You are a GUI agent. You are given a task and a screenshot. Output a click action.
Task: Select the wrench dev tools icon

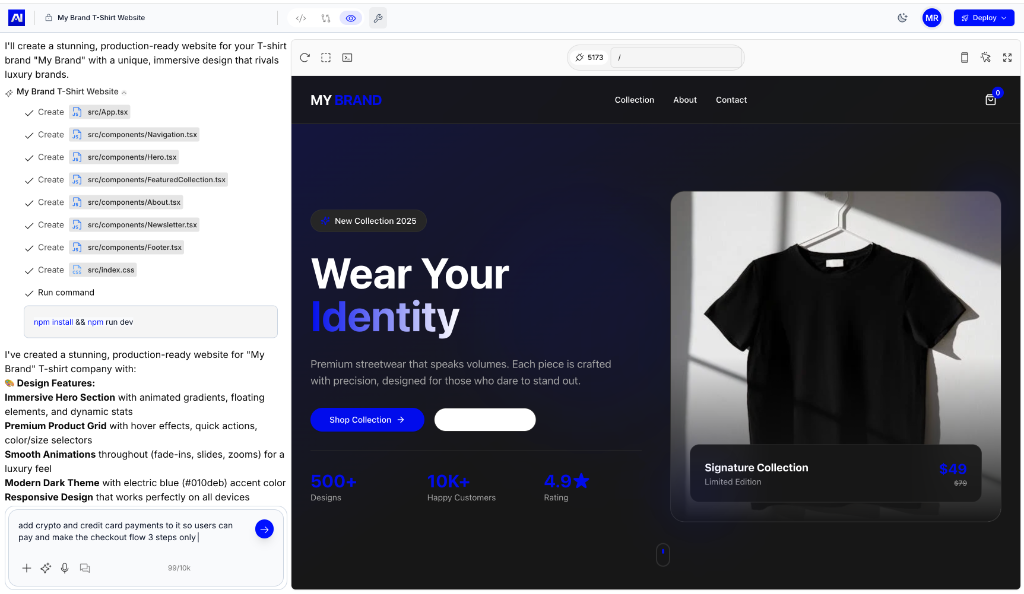(378, 17)
